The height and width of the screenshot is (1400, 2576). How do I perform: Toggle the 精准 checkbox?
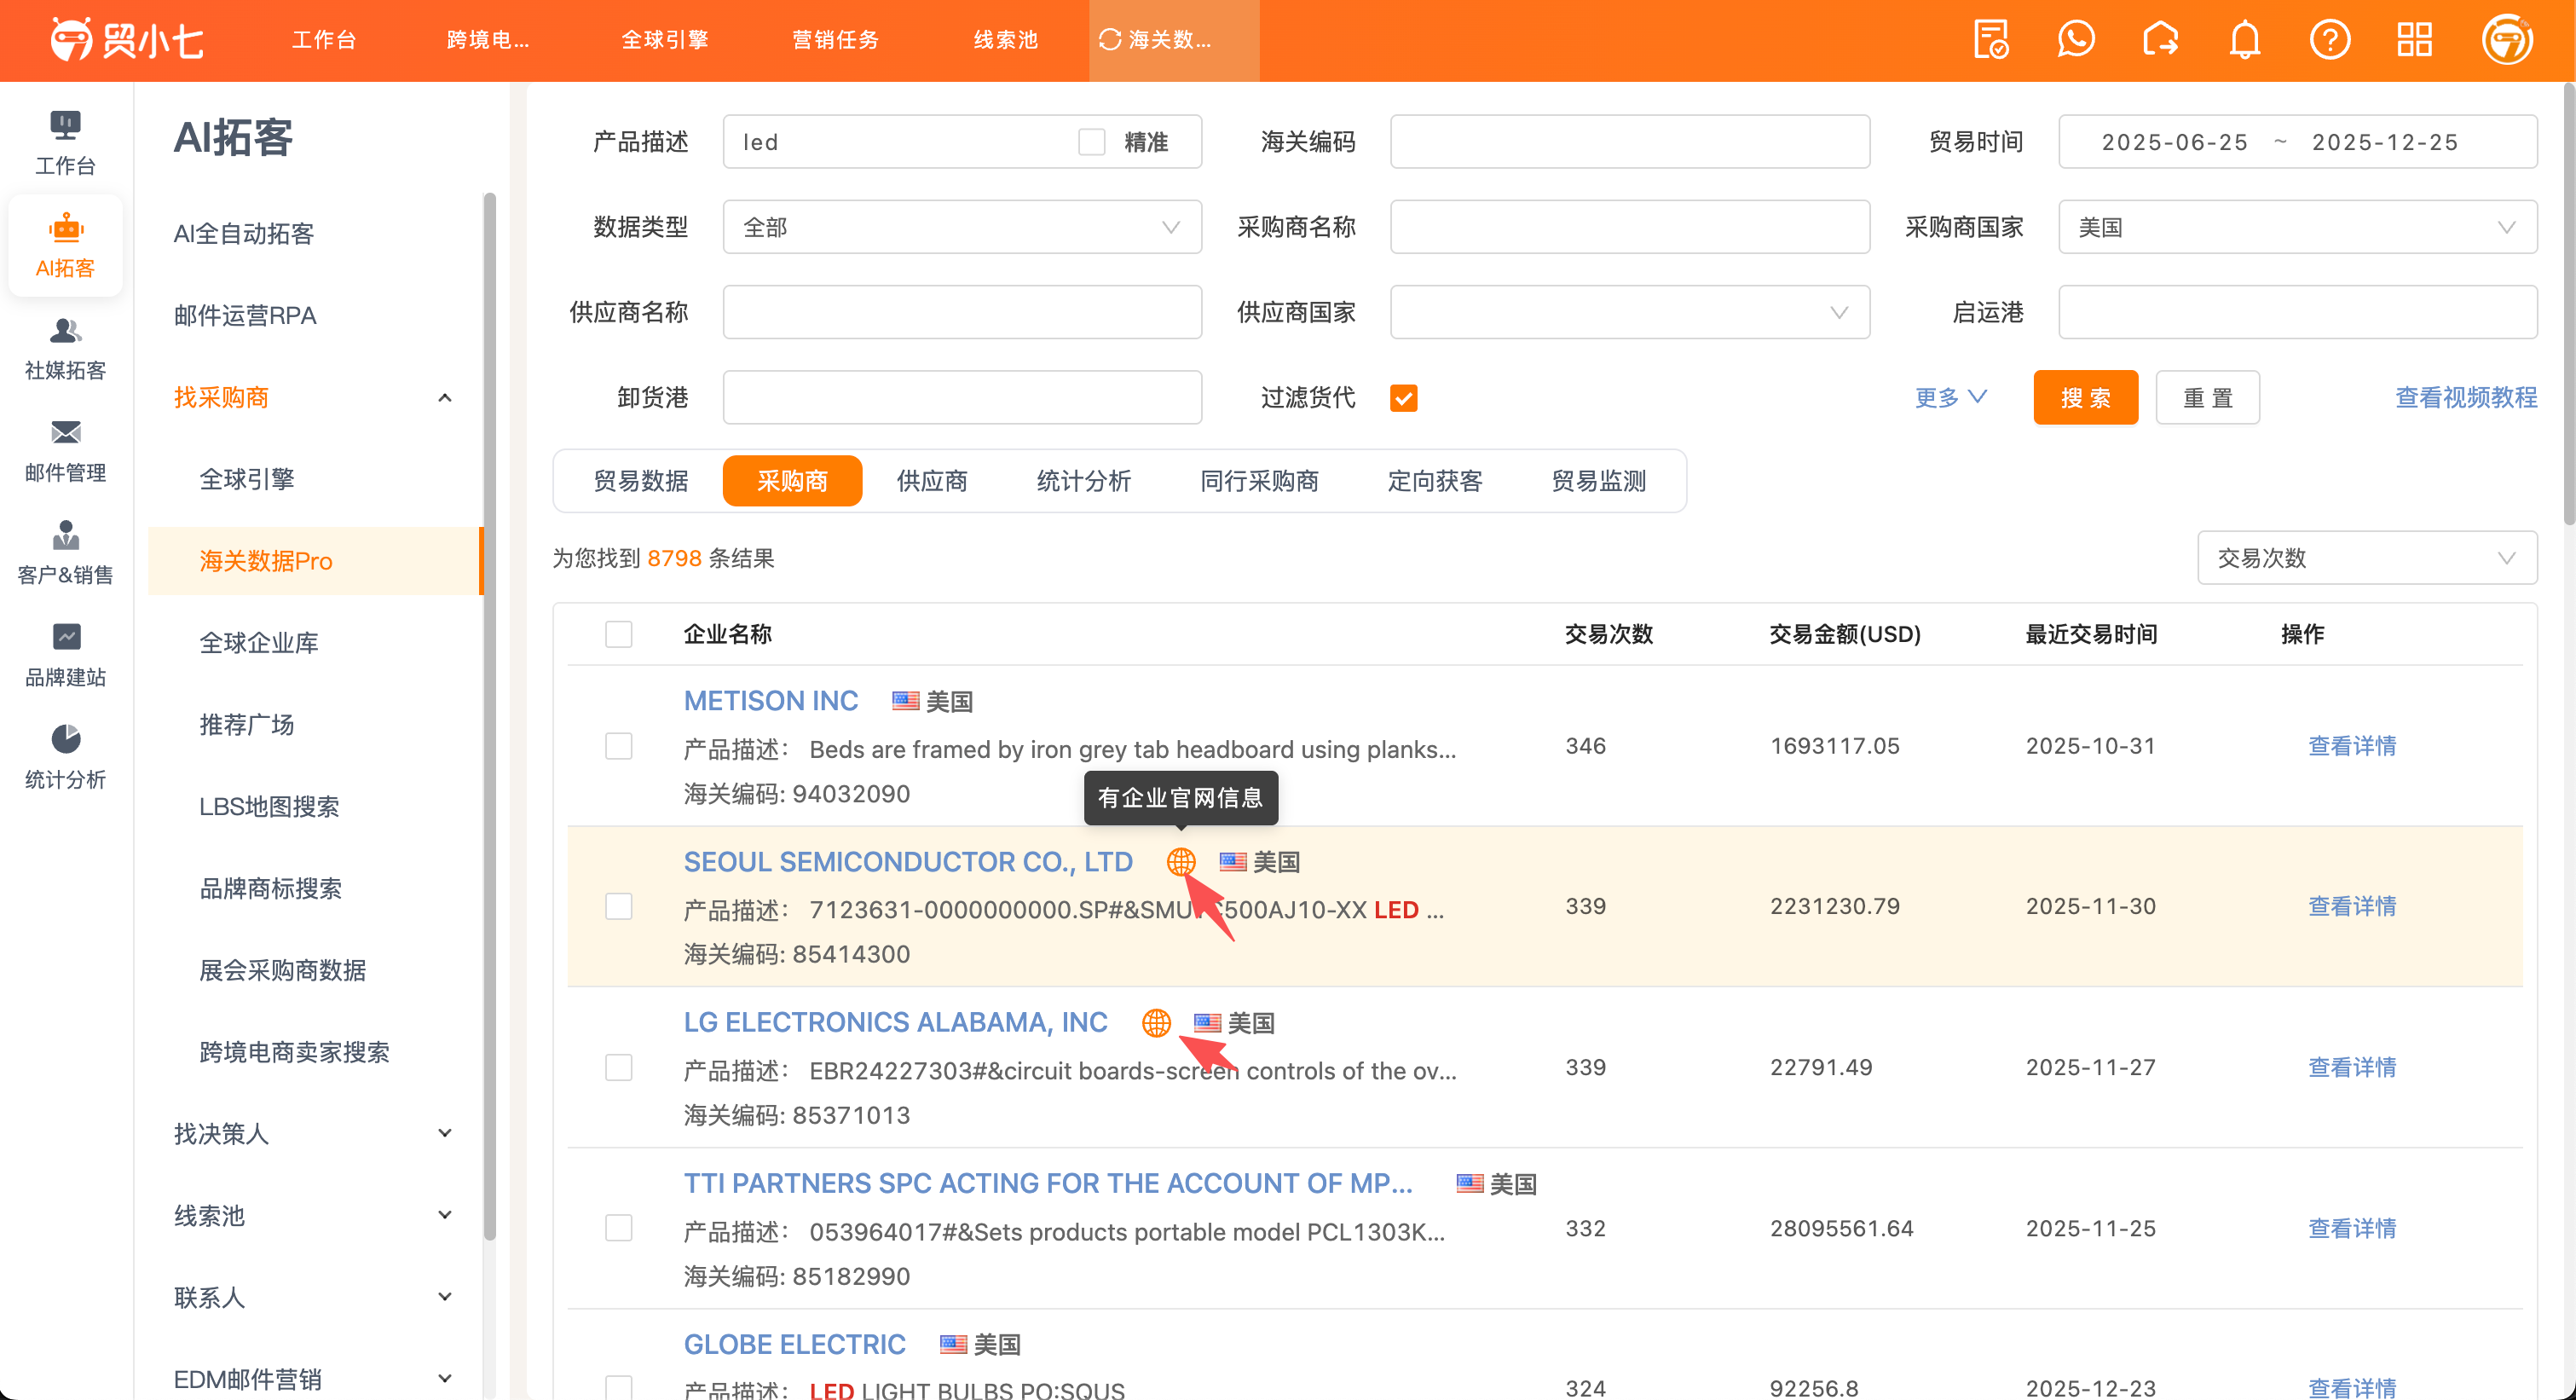(1091, 142)
